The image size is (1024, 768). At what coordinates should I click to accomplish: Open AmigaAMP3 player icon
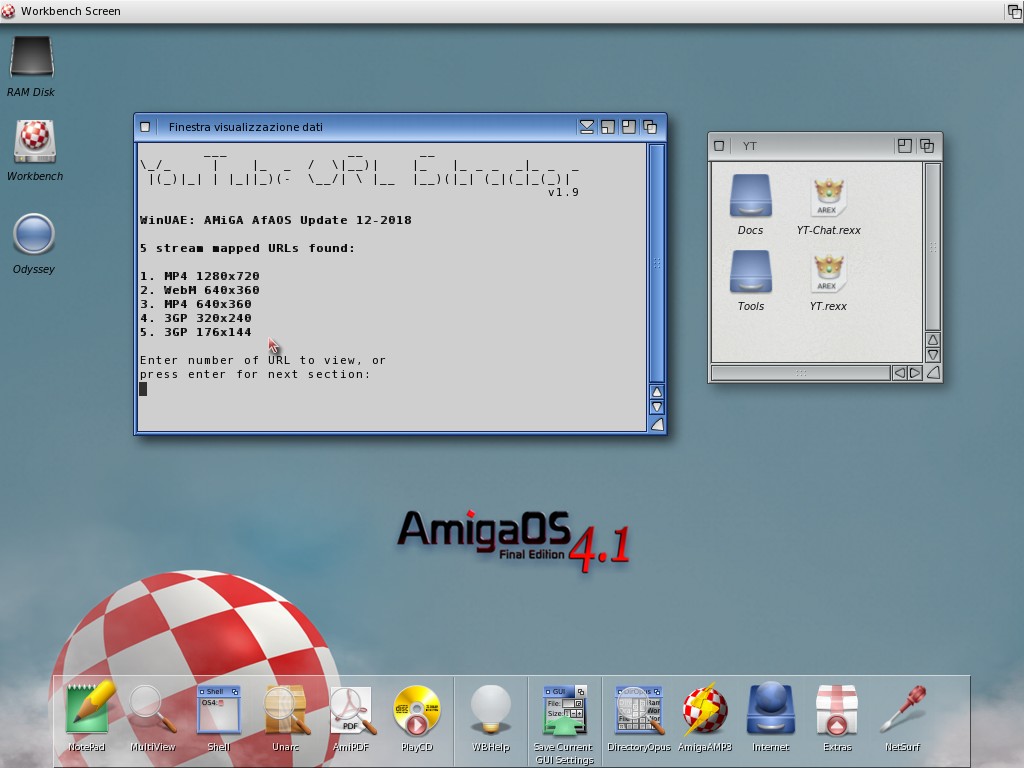705,711
